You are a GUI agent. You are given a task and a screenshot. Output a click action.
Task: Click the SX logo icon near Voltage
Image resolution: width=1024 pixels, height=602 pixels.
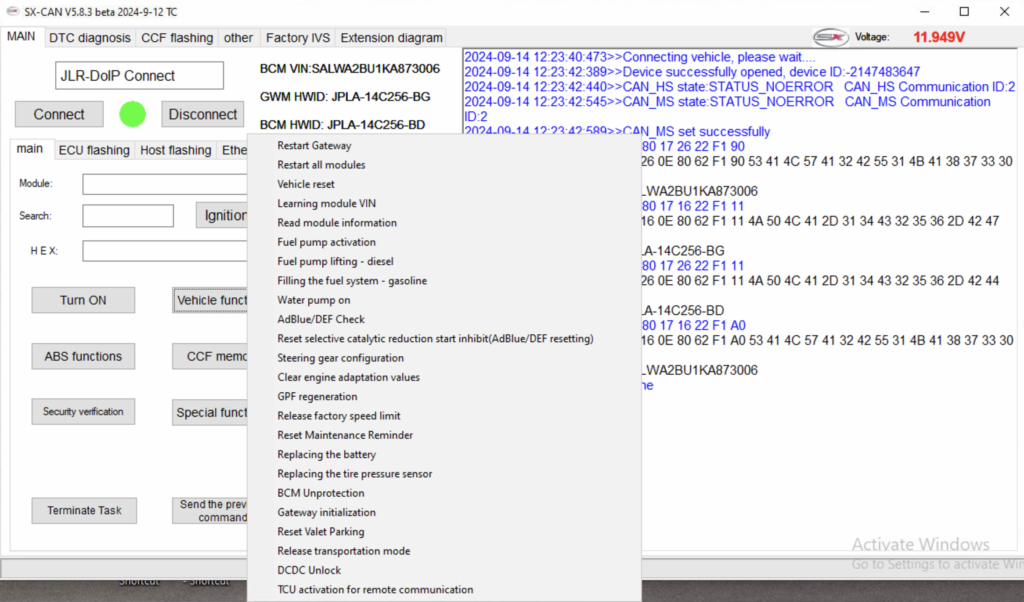(x=830, y=37)
